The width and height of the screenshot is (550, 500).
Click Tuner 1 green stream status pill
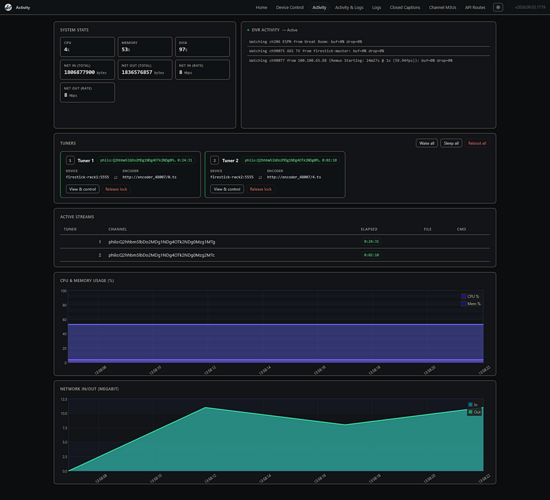click(146, 160)
